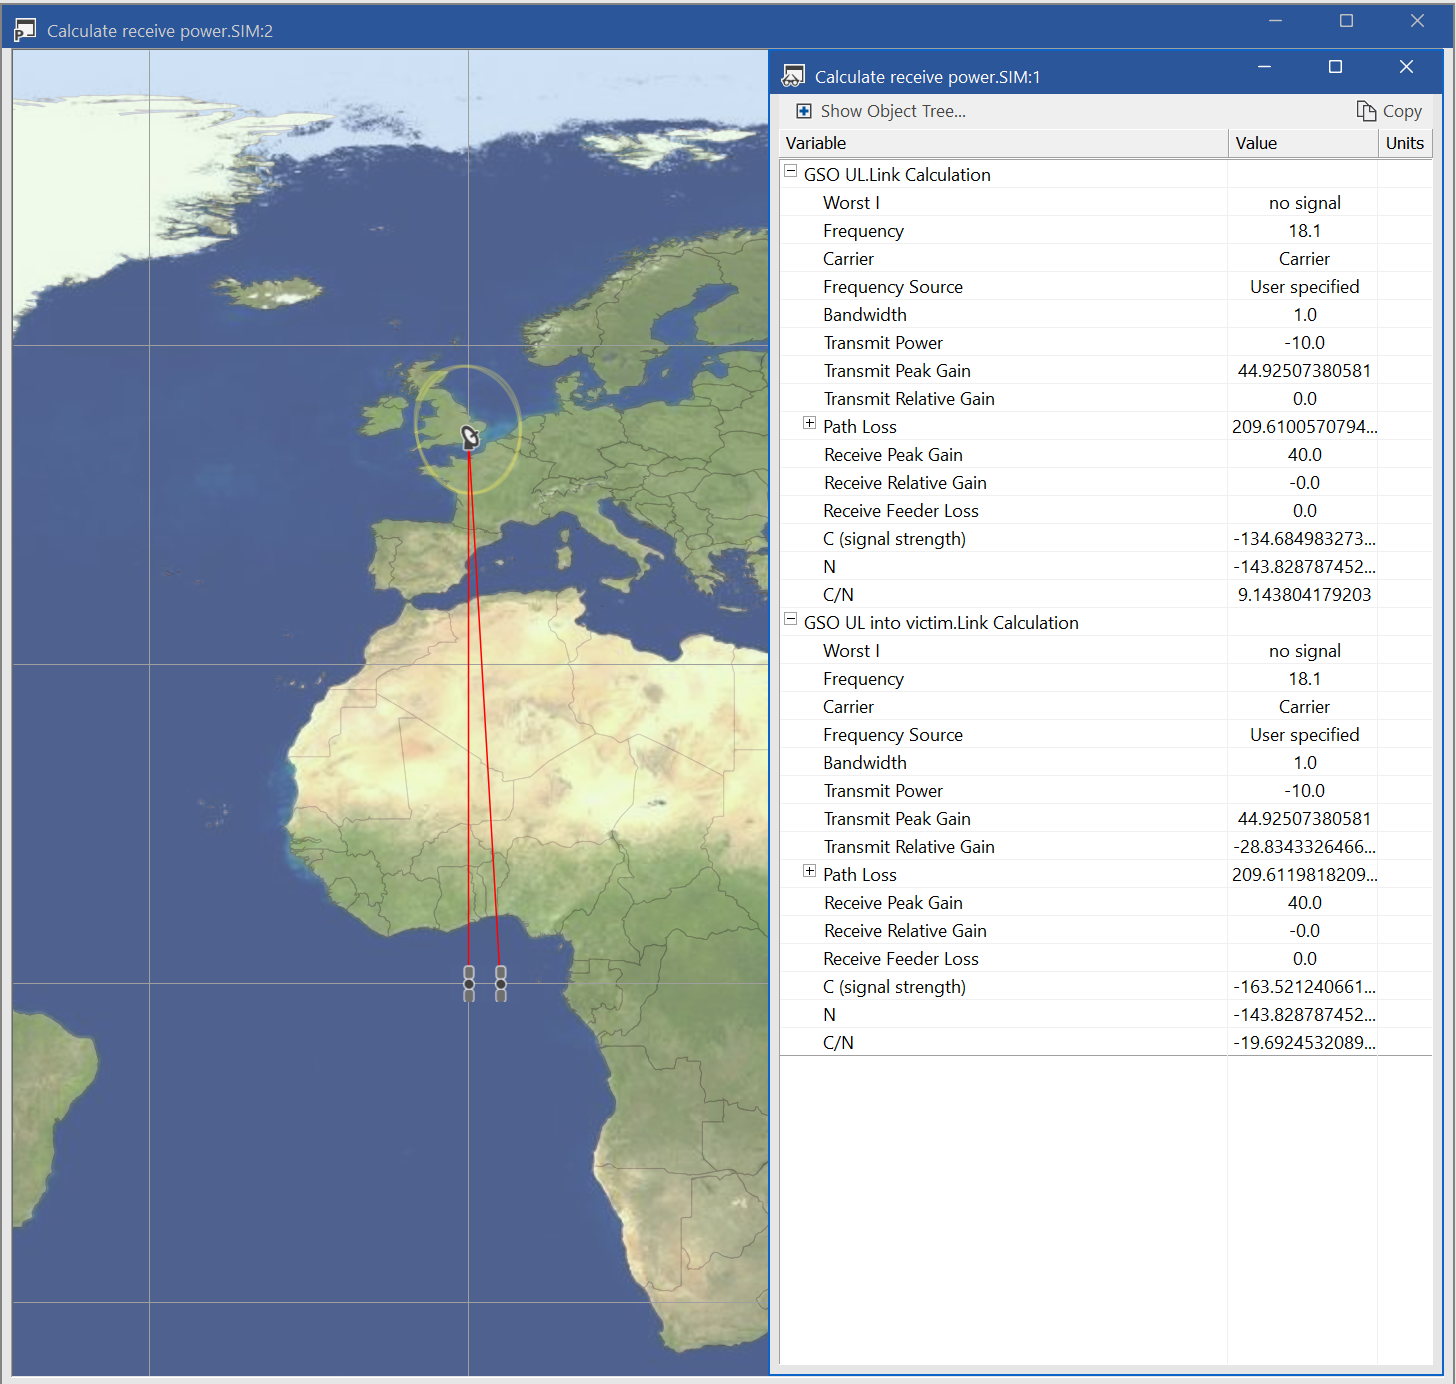Click the Show Object Tree plus icon
This screenshot has width=1456, height=1384.
pos(804,111)
